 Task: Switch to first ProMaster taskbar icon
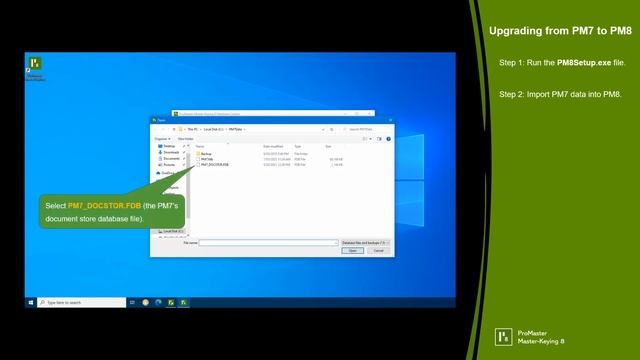[x=171, y=302]
